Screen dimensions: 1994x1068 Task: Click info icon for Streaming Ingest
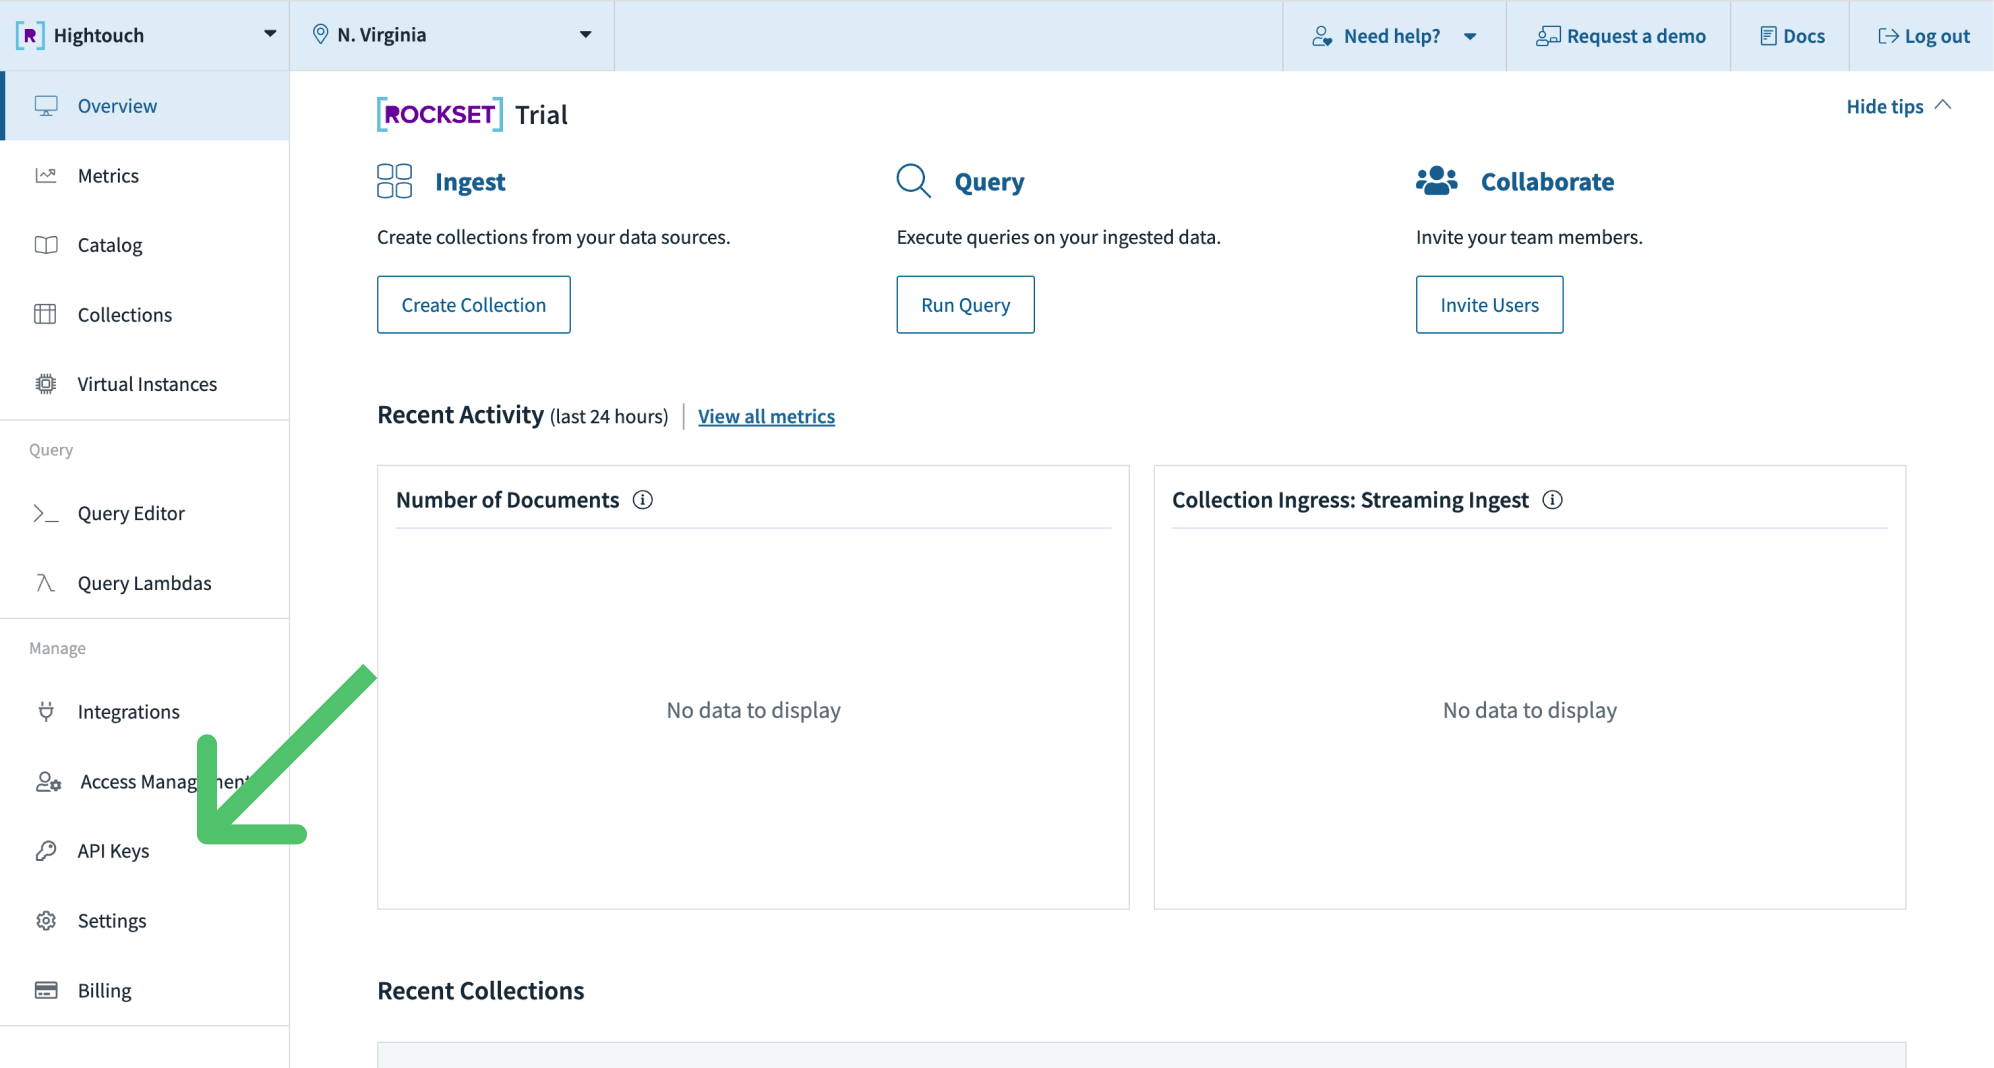(x=1552, y=500)
